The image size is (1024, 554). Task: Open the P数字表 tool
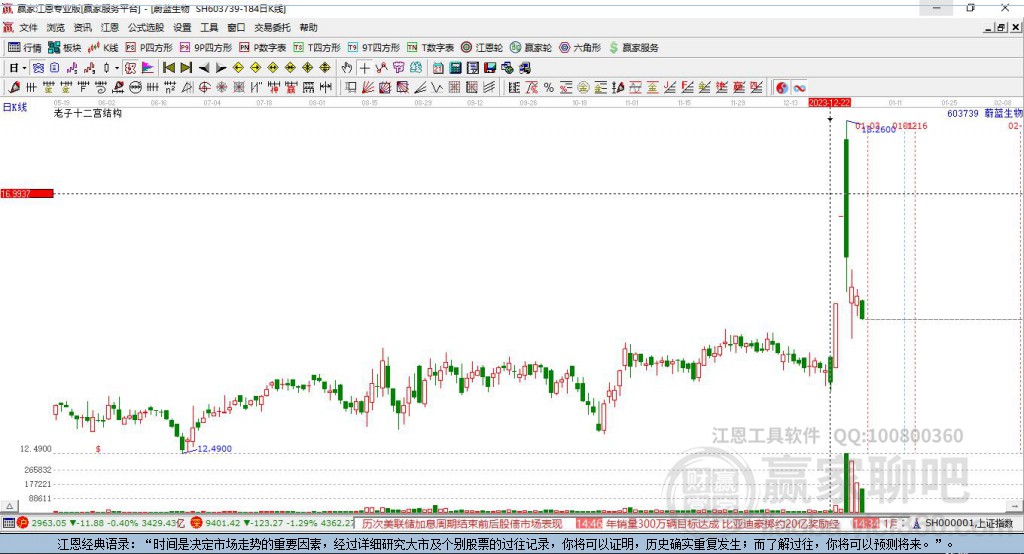tap(263, 48)
